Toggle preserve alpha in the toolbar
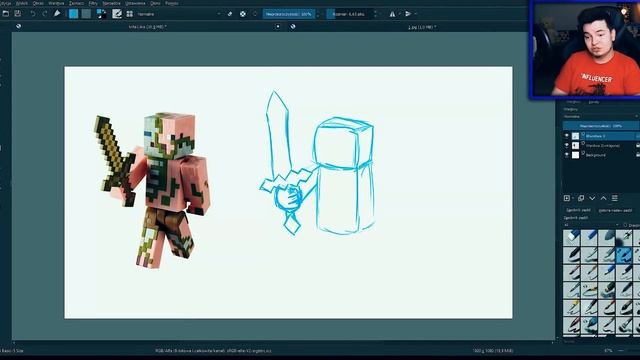This screenshot has height=360, width=640. point(243,14)
